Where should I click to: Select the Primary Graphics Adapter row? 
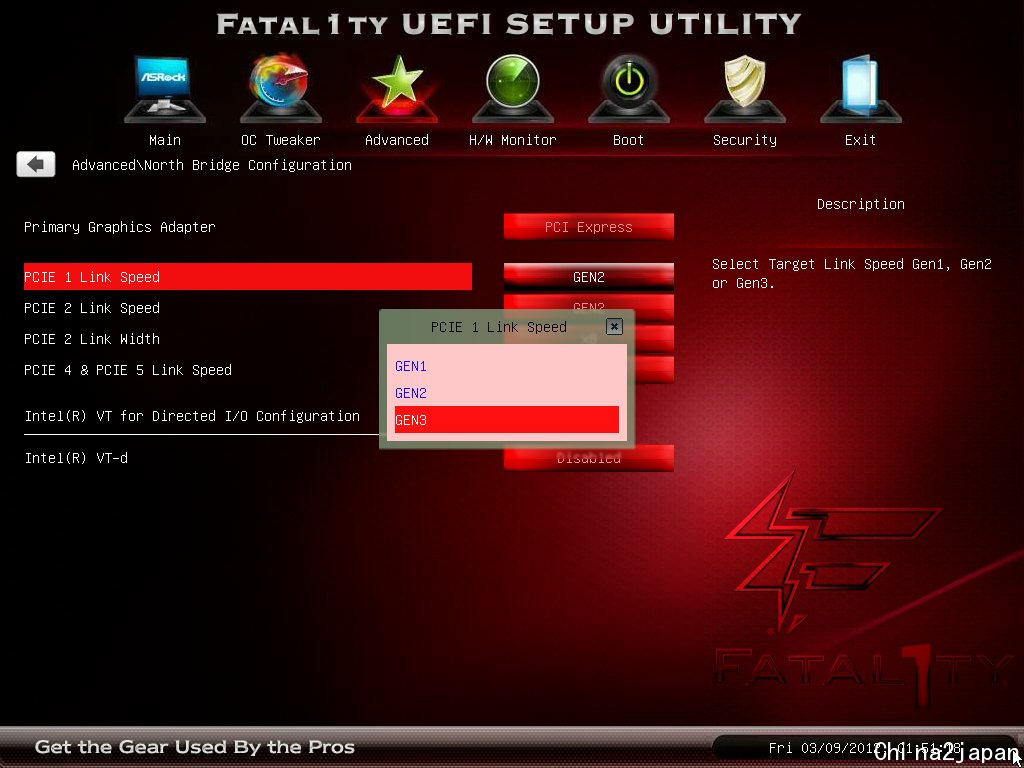[x=120, y=227]
